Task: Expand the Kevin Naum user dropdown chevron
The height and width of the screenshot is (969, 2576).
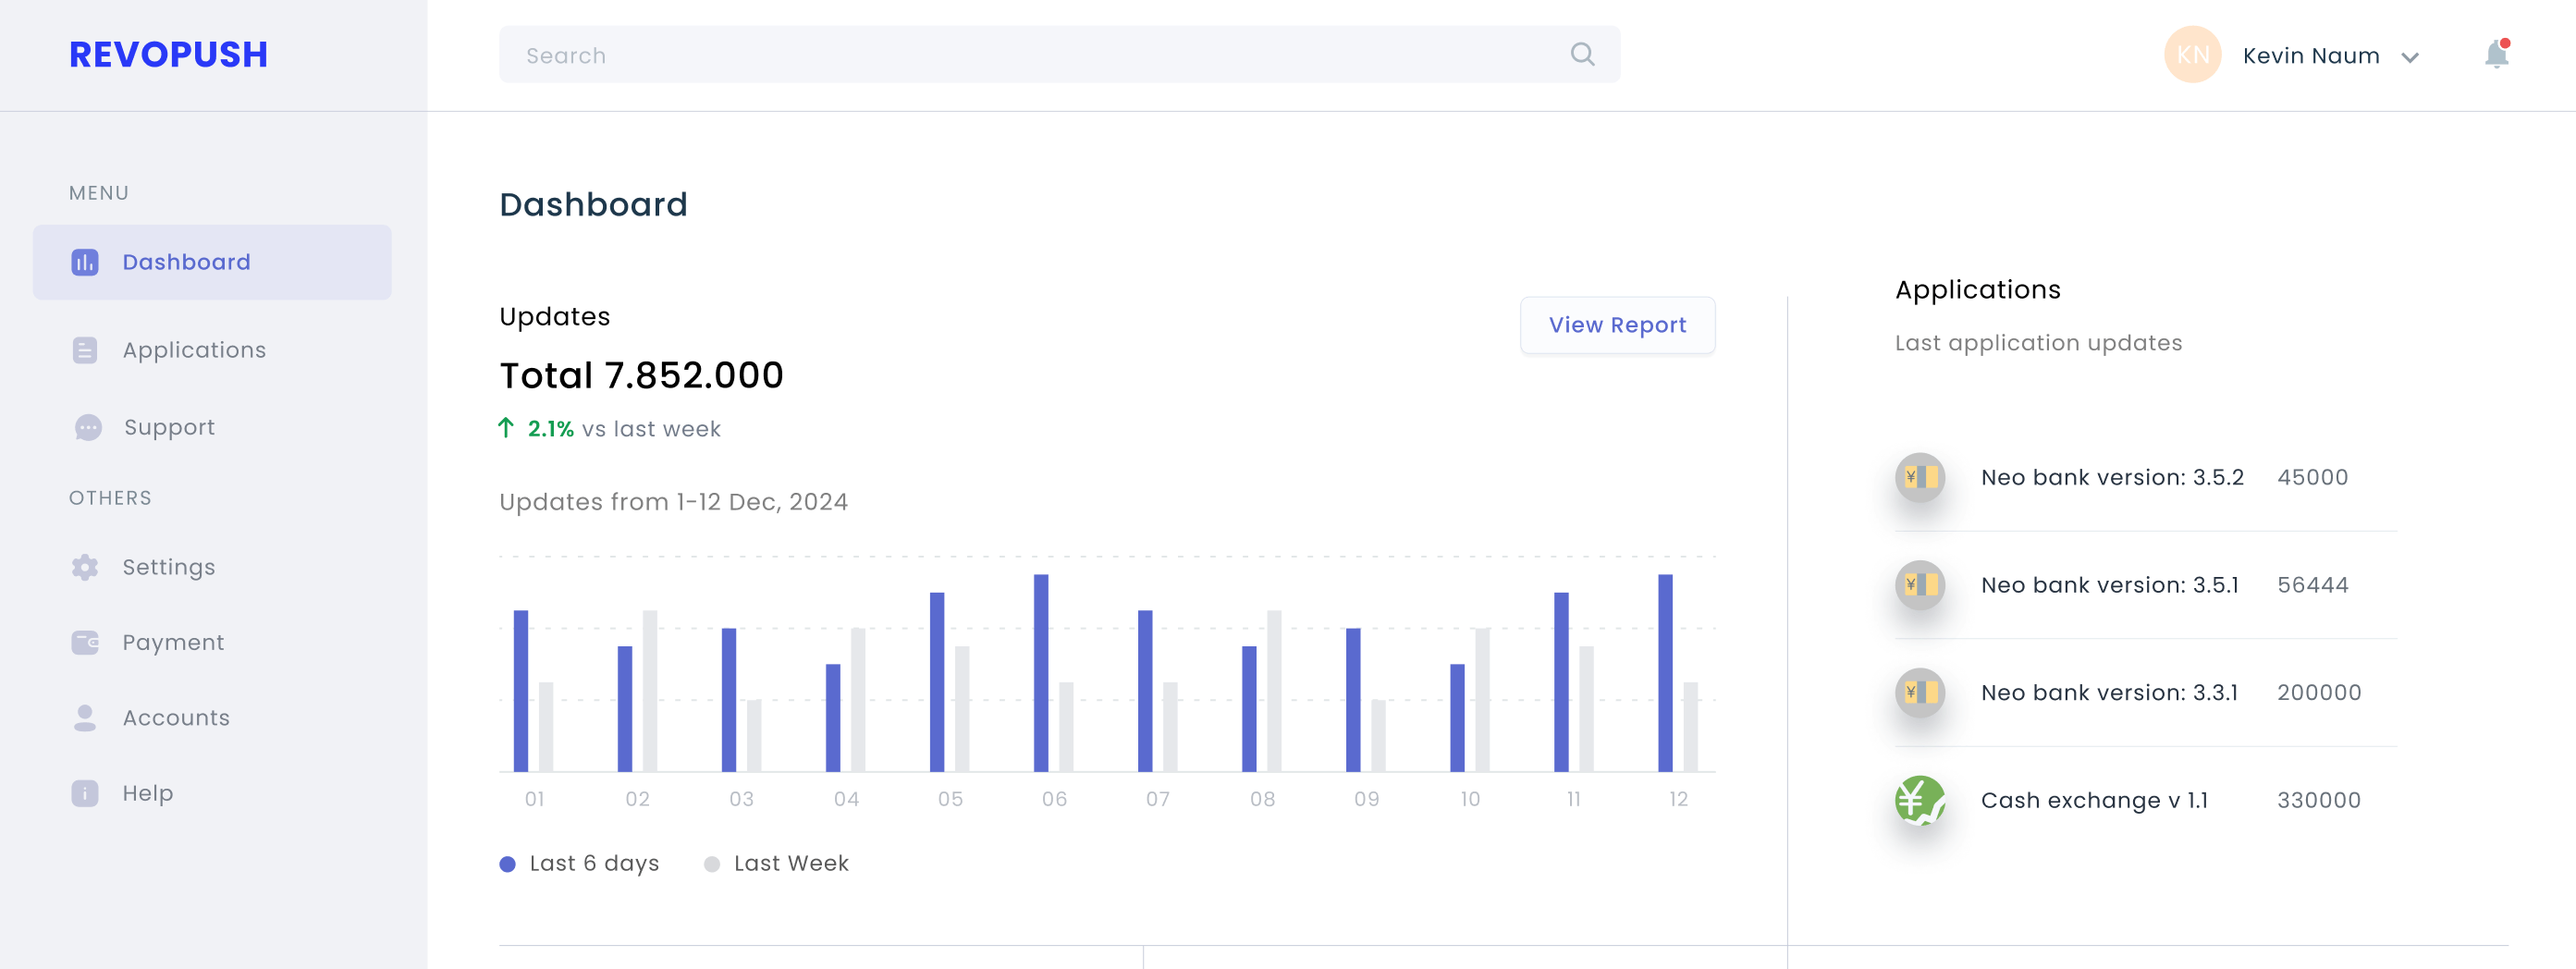Action: 2410,57
